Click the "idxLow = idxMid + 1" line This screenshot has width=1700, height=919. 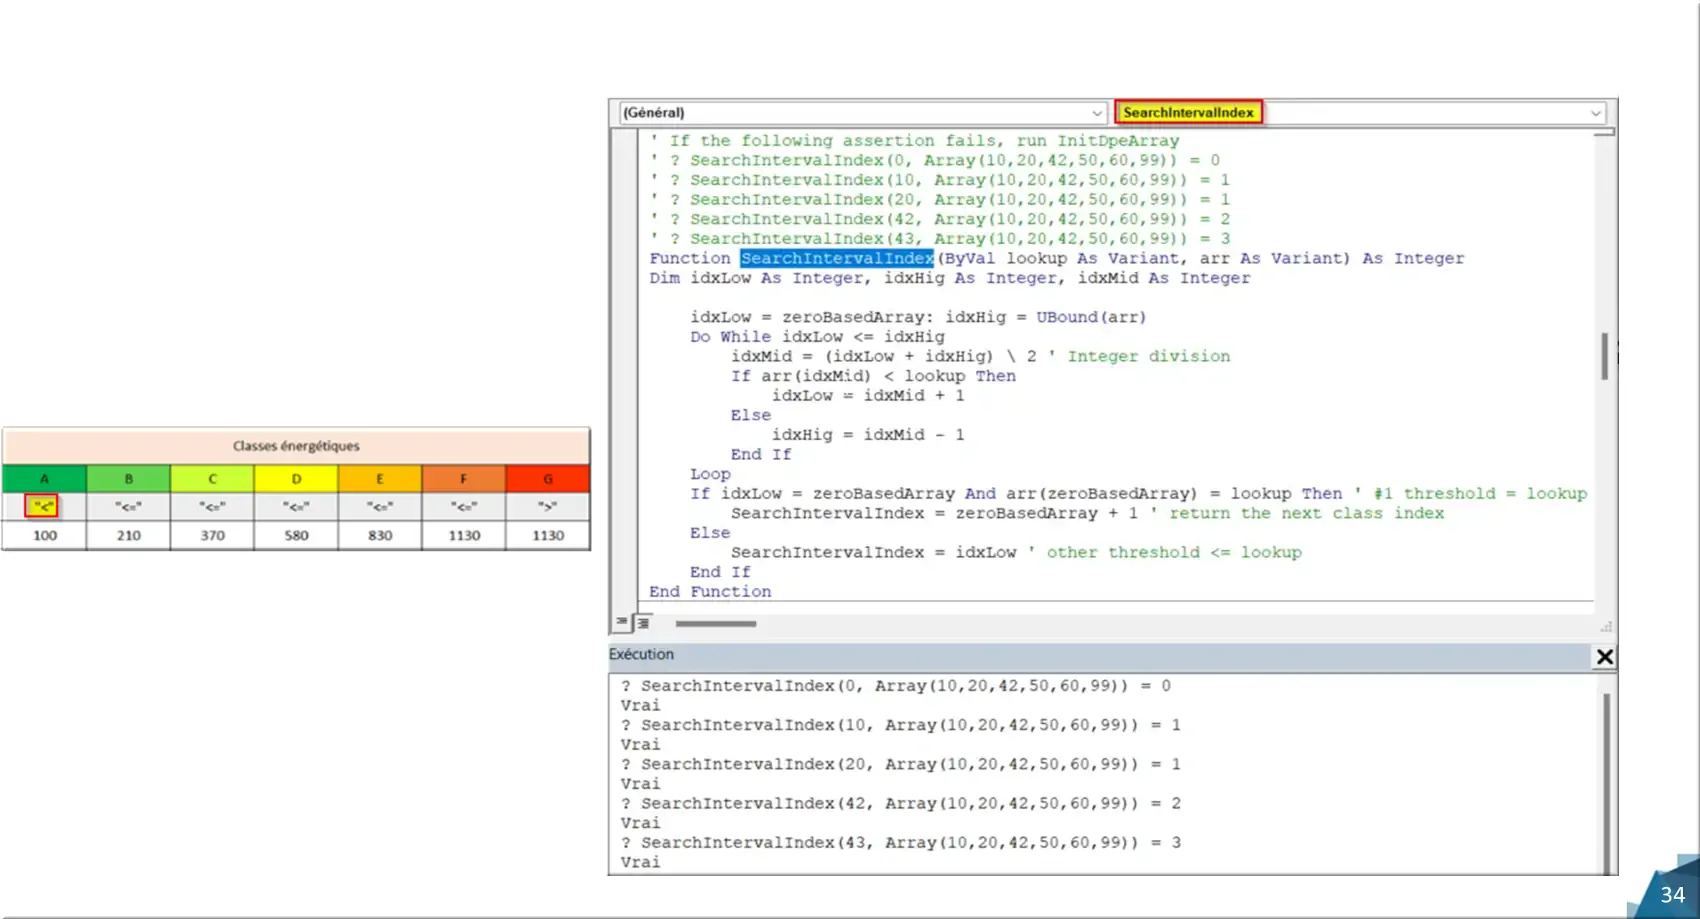(x=868, y=395)
